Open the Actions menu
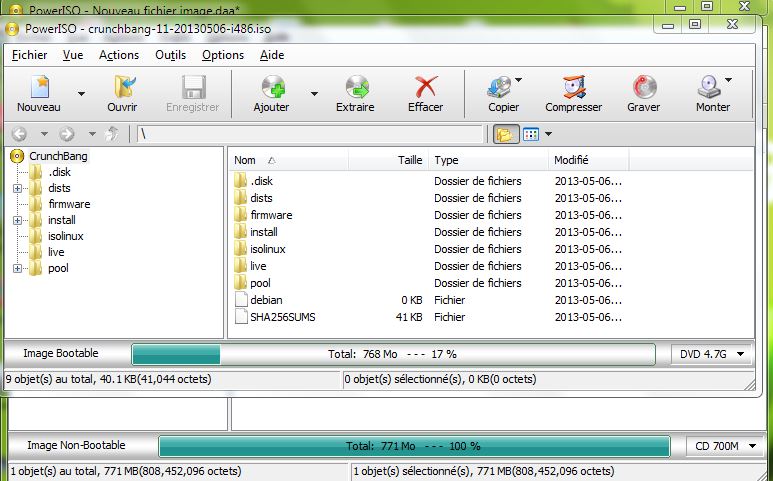Viewport: 773px width, 481px height. [x=119, y=55]
